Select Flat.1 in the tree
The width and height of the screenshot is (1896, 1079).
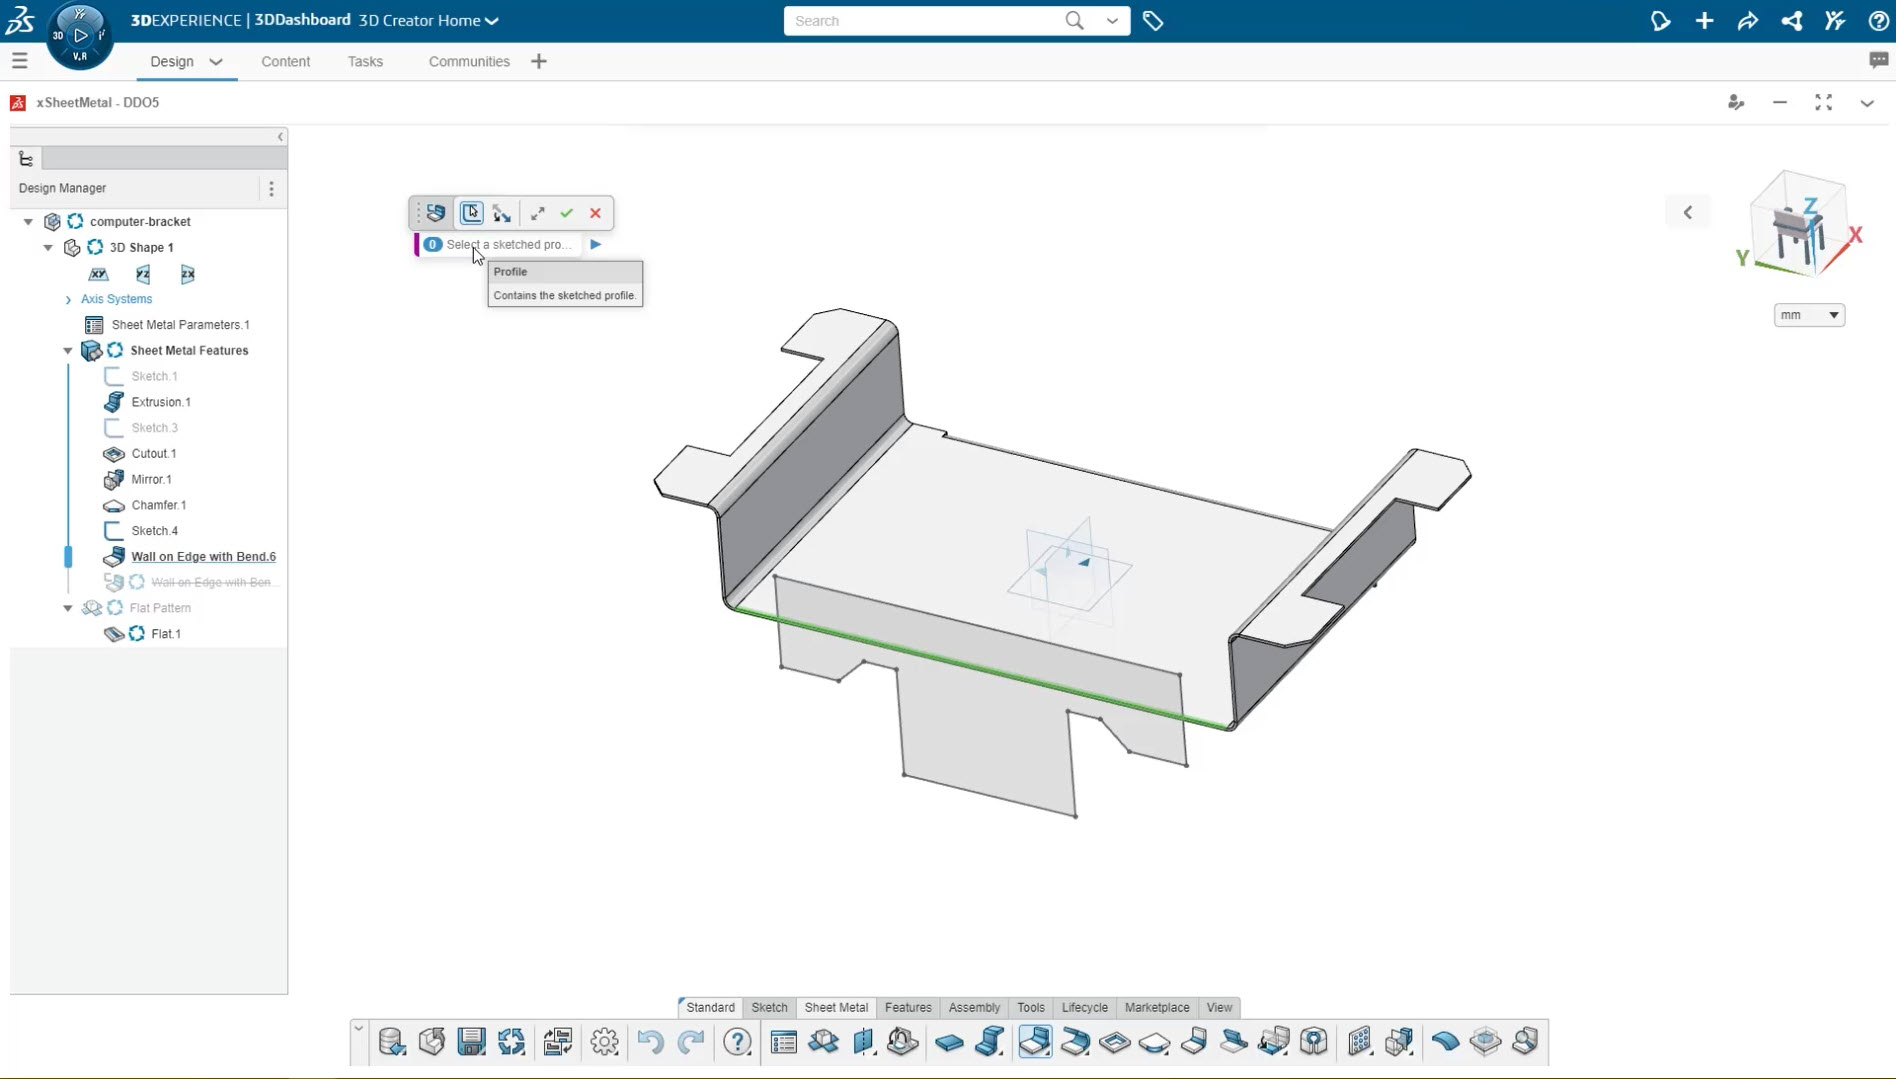pos(165,634)
